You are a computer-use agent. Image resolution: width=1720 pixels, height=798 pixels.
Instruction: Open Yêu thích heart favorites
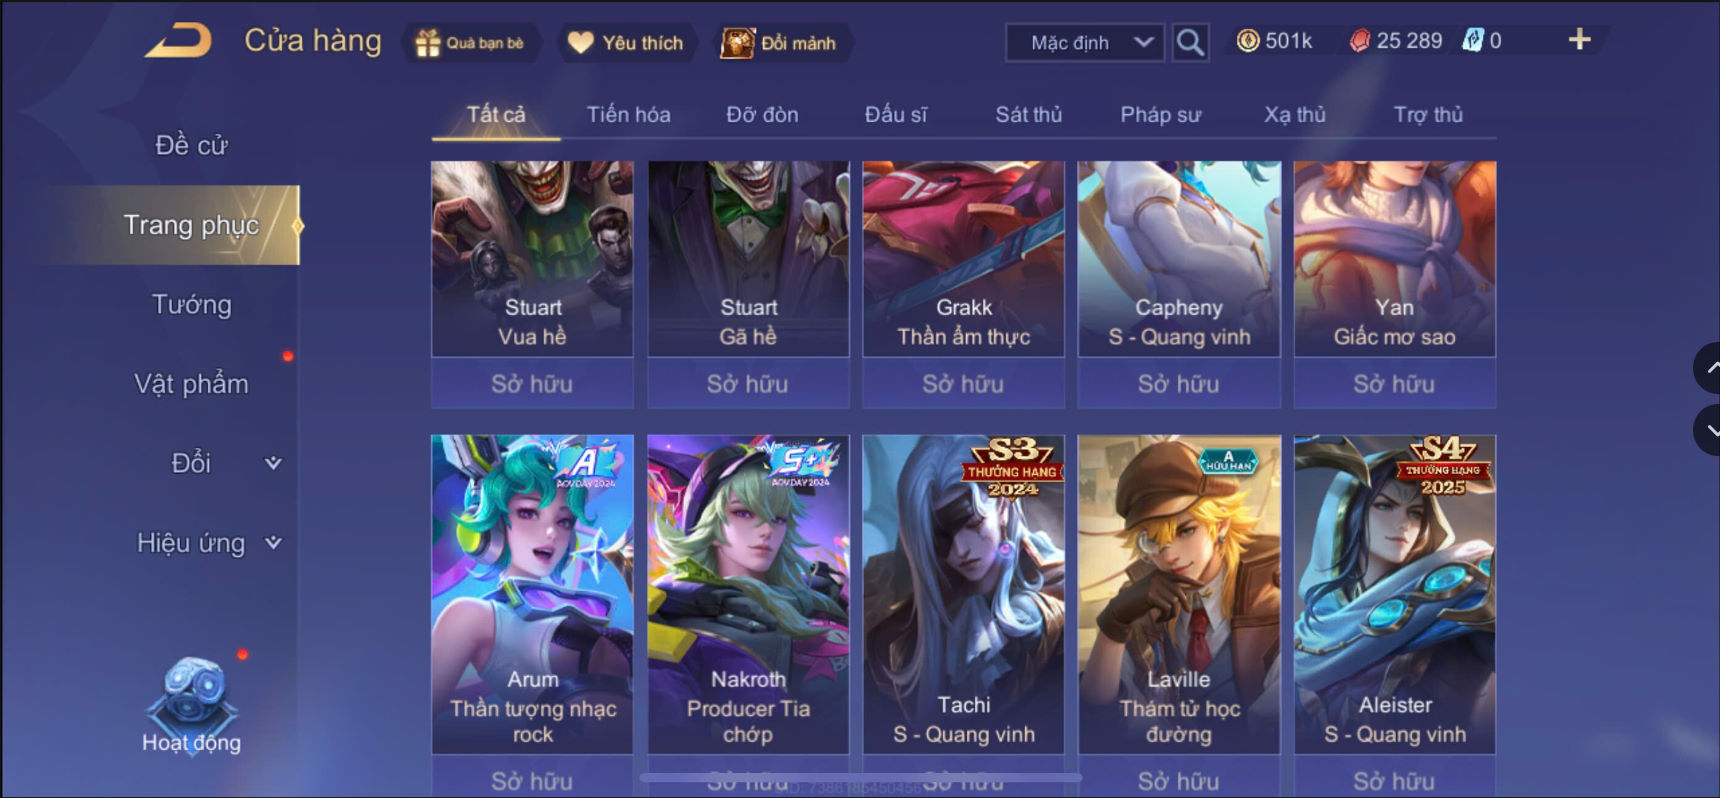click(626, 43)
